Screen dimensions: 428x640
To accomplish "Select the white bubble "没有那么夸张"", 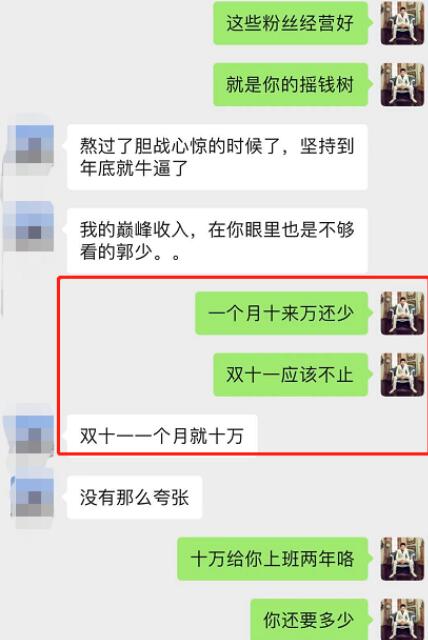I will [133, 497].
